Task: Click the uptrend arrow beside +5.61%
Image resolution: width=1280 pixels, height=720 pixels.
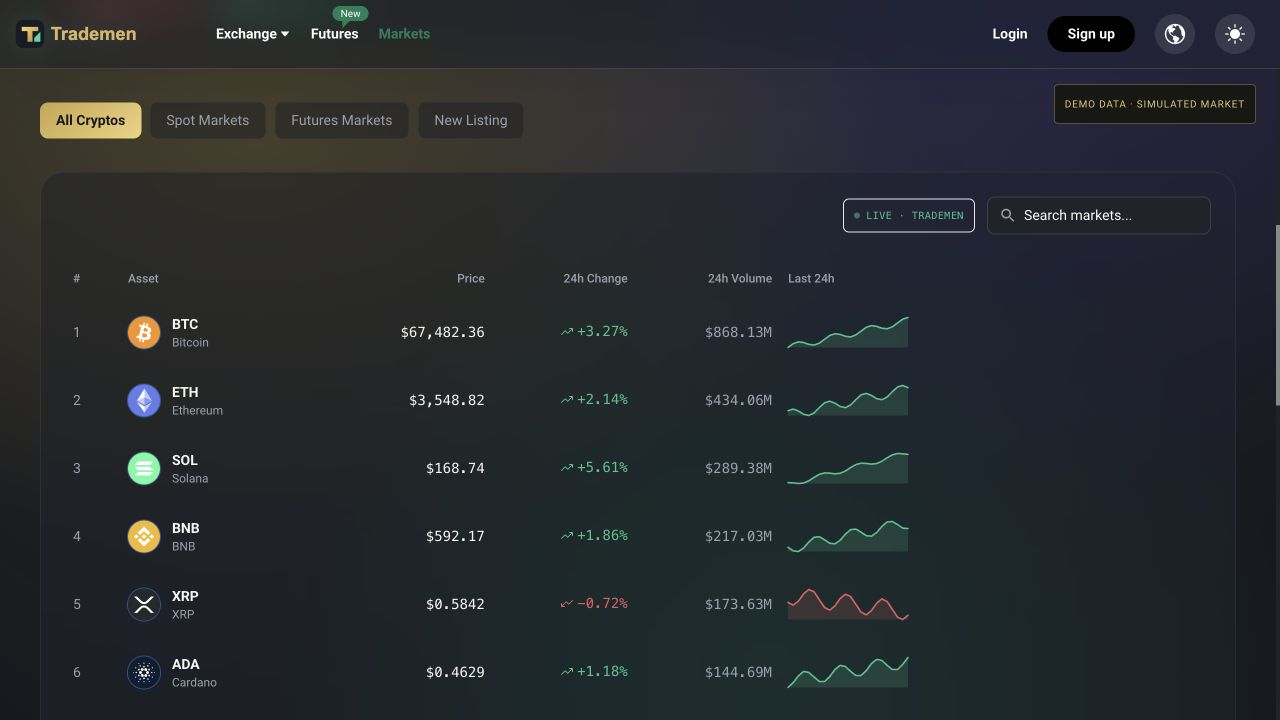Action: click(x=567, y=468)
